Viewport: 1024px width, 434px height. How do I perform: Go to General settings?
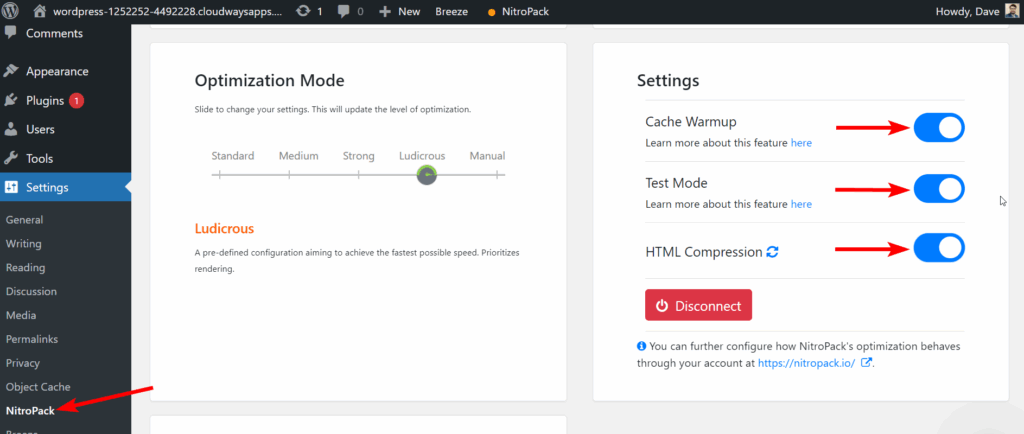(24, 220)
